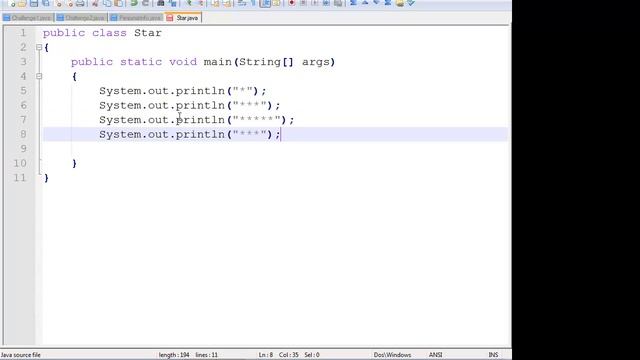Click line number 1 in the margin
This screenshot has height=360, width=640.
click(23, 33)
